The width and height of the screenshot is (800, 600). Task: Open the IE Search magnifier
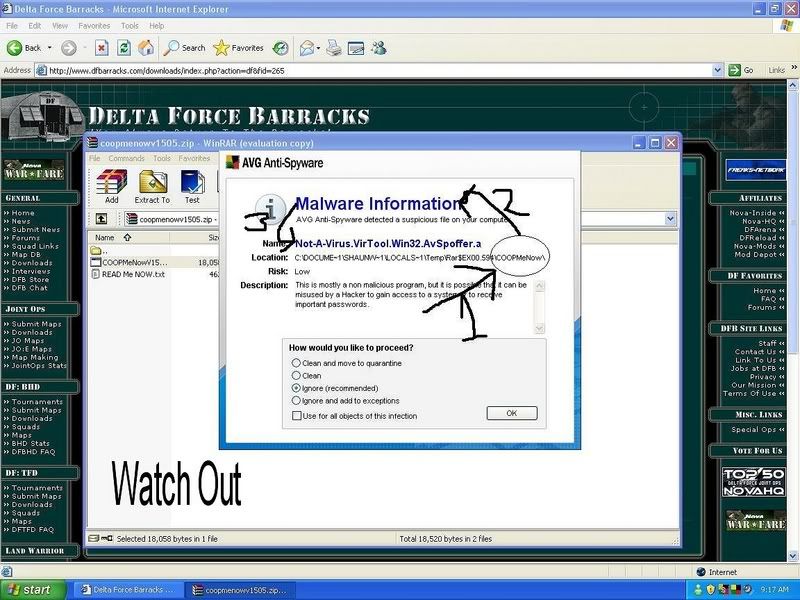click(x=184, y=48)
